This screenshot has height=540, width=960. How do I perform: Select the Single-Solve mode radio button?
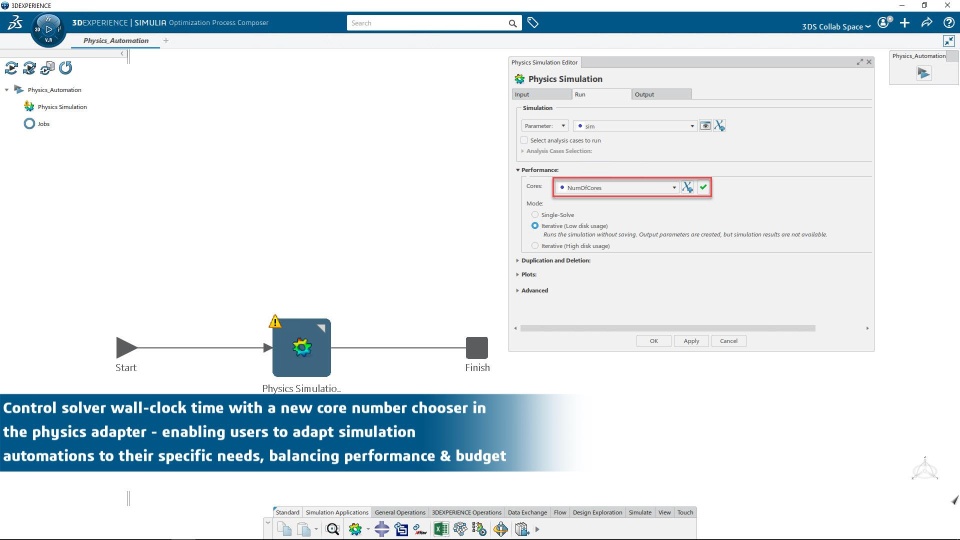[x=535, y=215]
